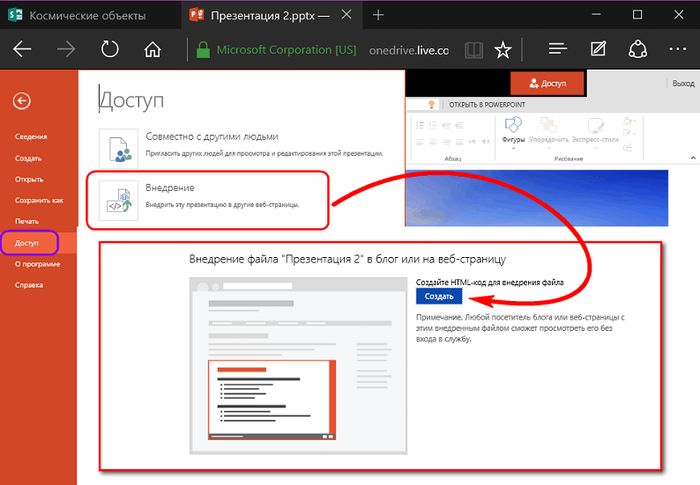The image size is (700, 485).
Task: Add page to favorites with star icon
Action: coord(503,49)
